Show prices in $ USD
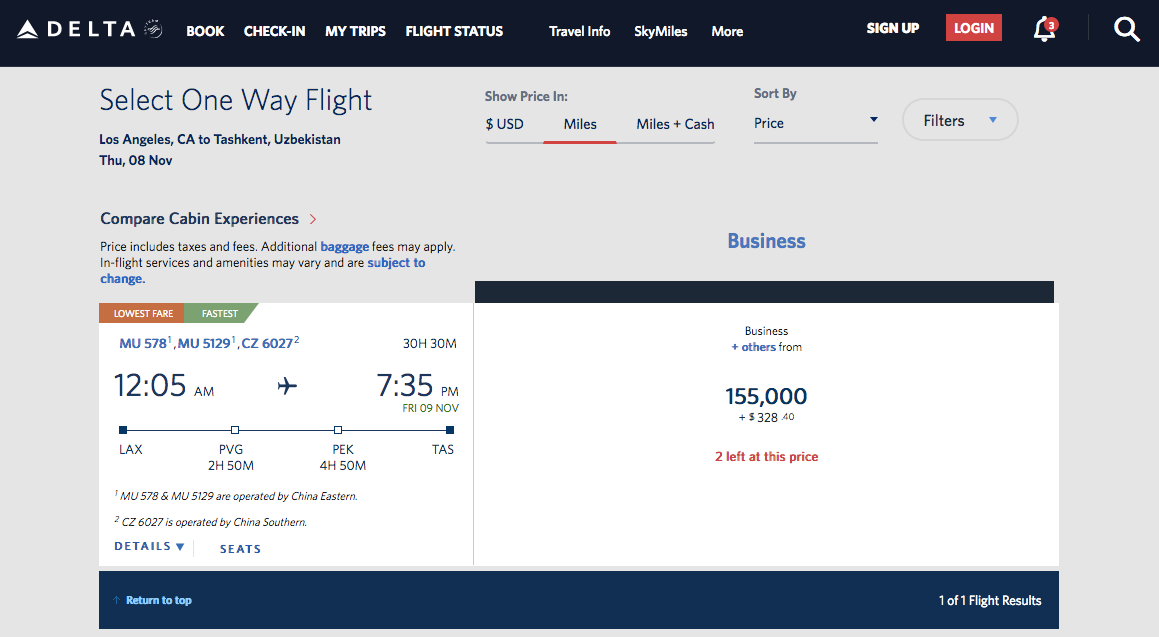The height and width of the screenshot is (637, 1159). coord(505,124)
